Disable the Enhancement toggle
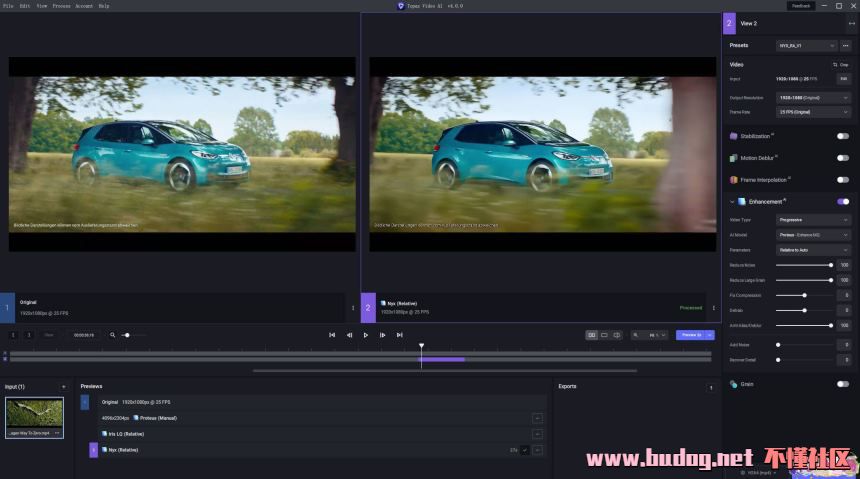860x479 pixels. coord(843,201)
